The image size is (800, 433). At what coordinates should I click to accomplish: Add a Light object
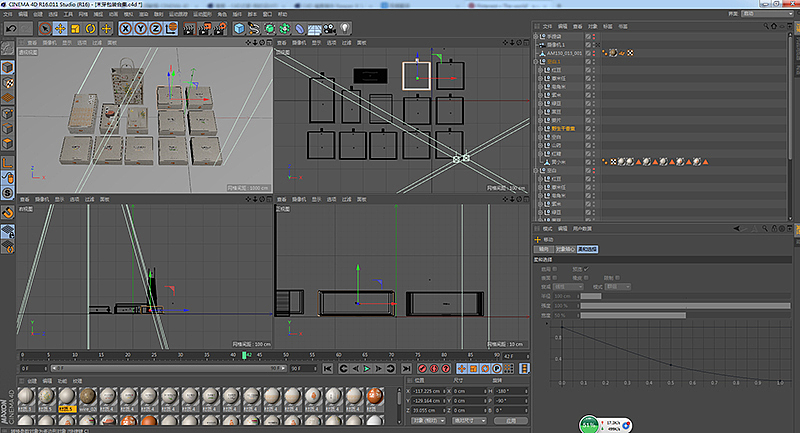click(x=345, y=29)
